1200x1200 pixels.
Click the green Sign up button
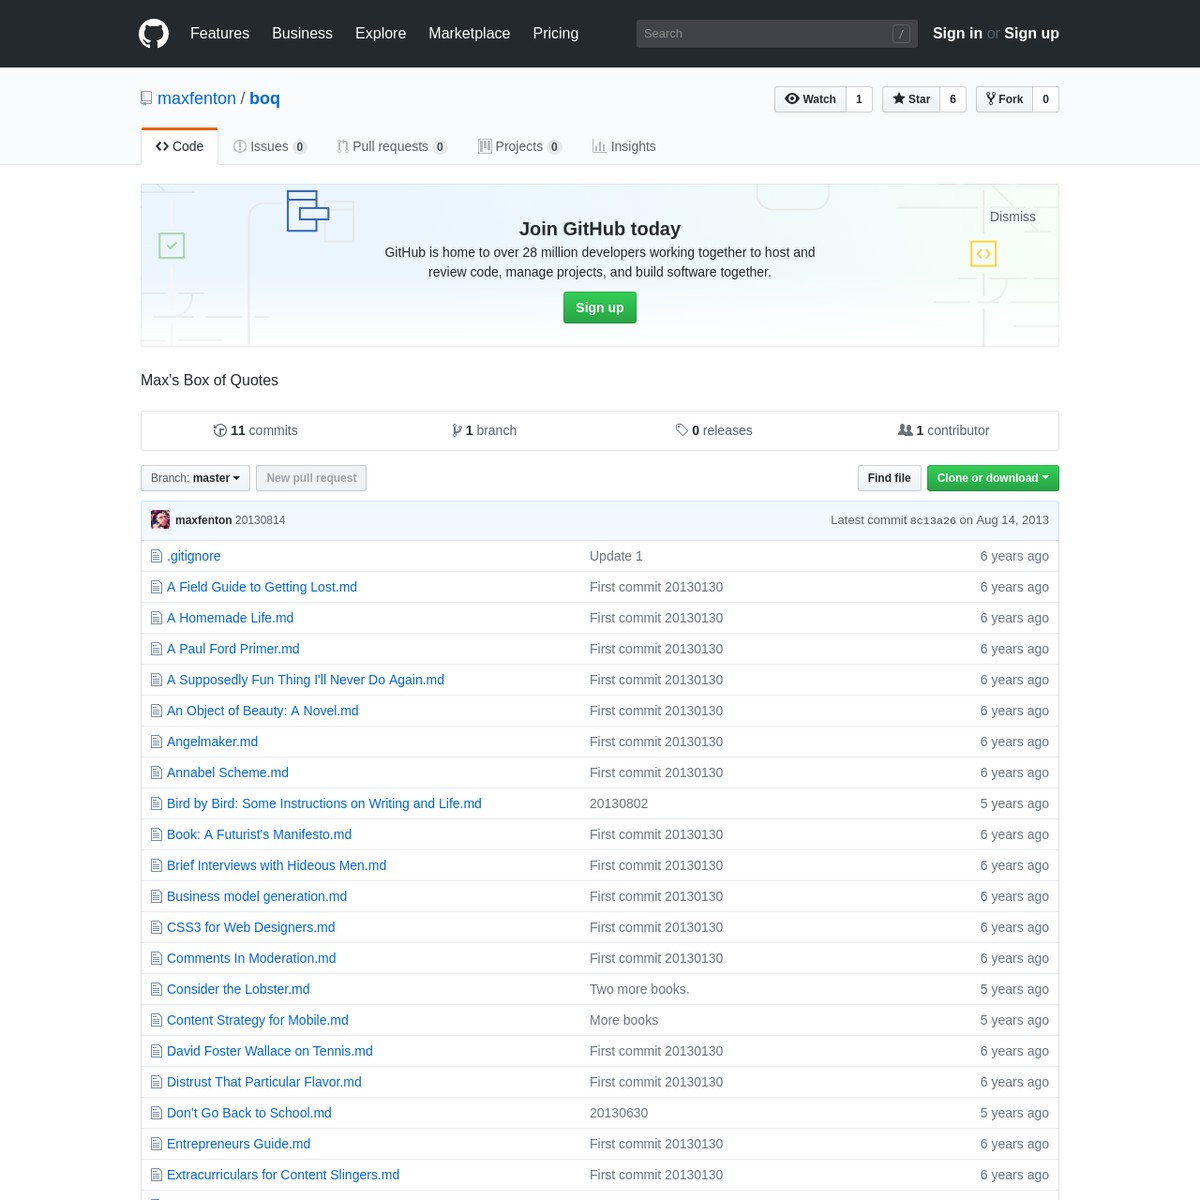click(x=600, y=308)
